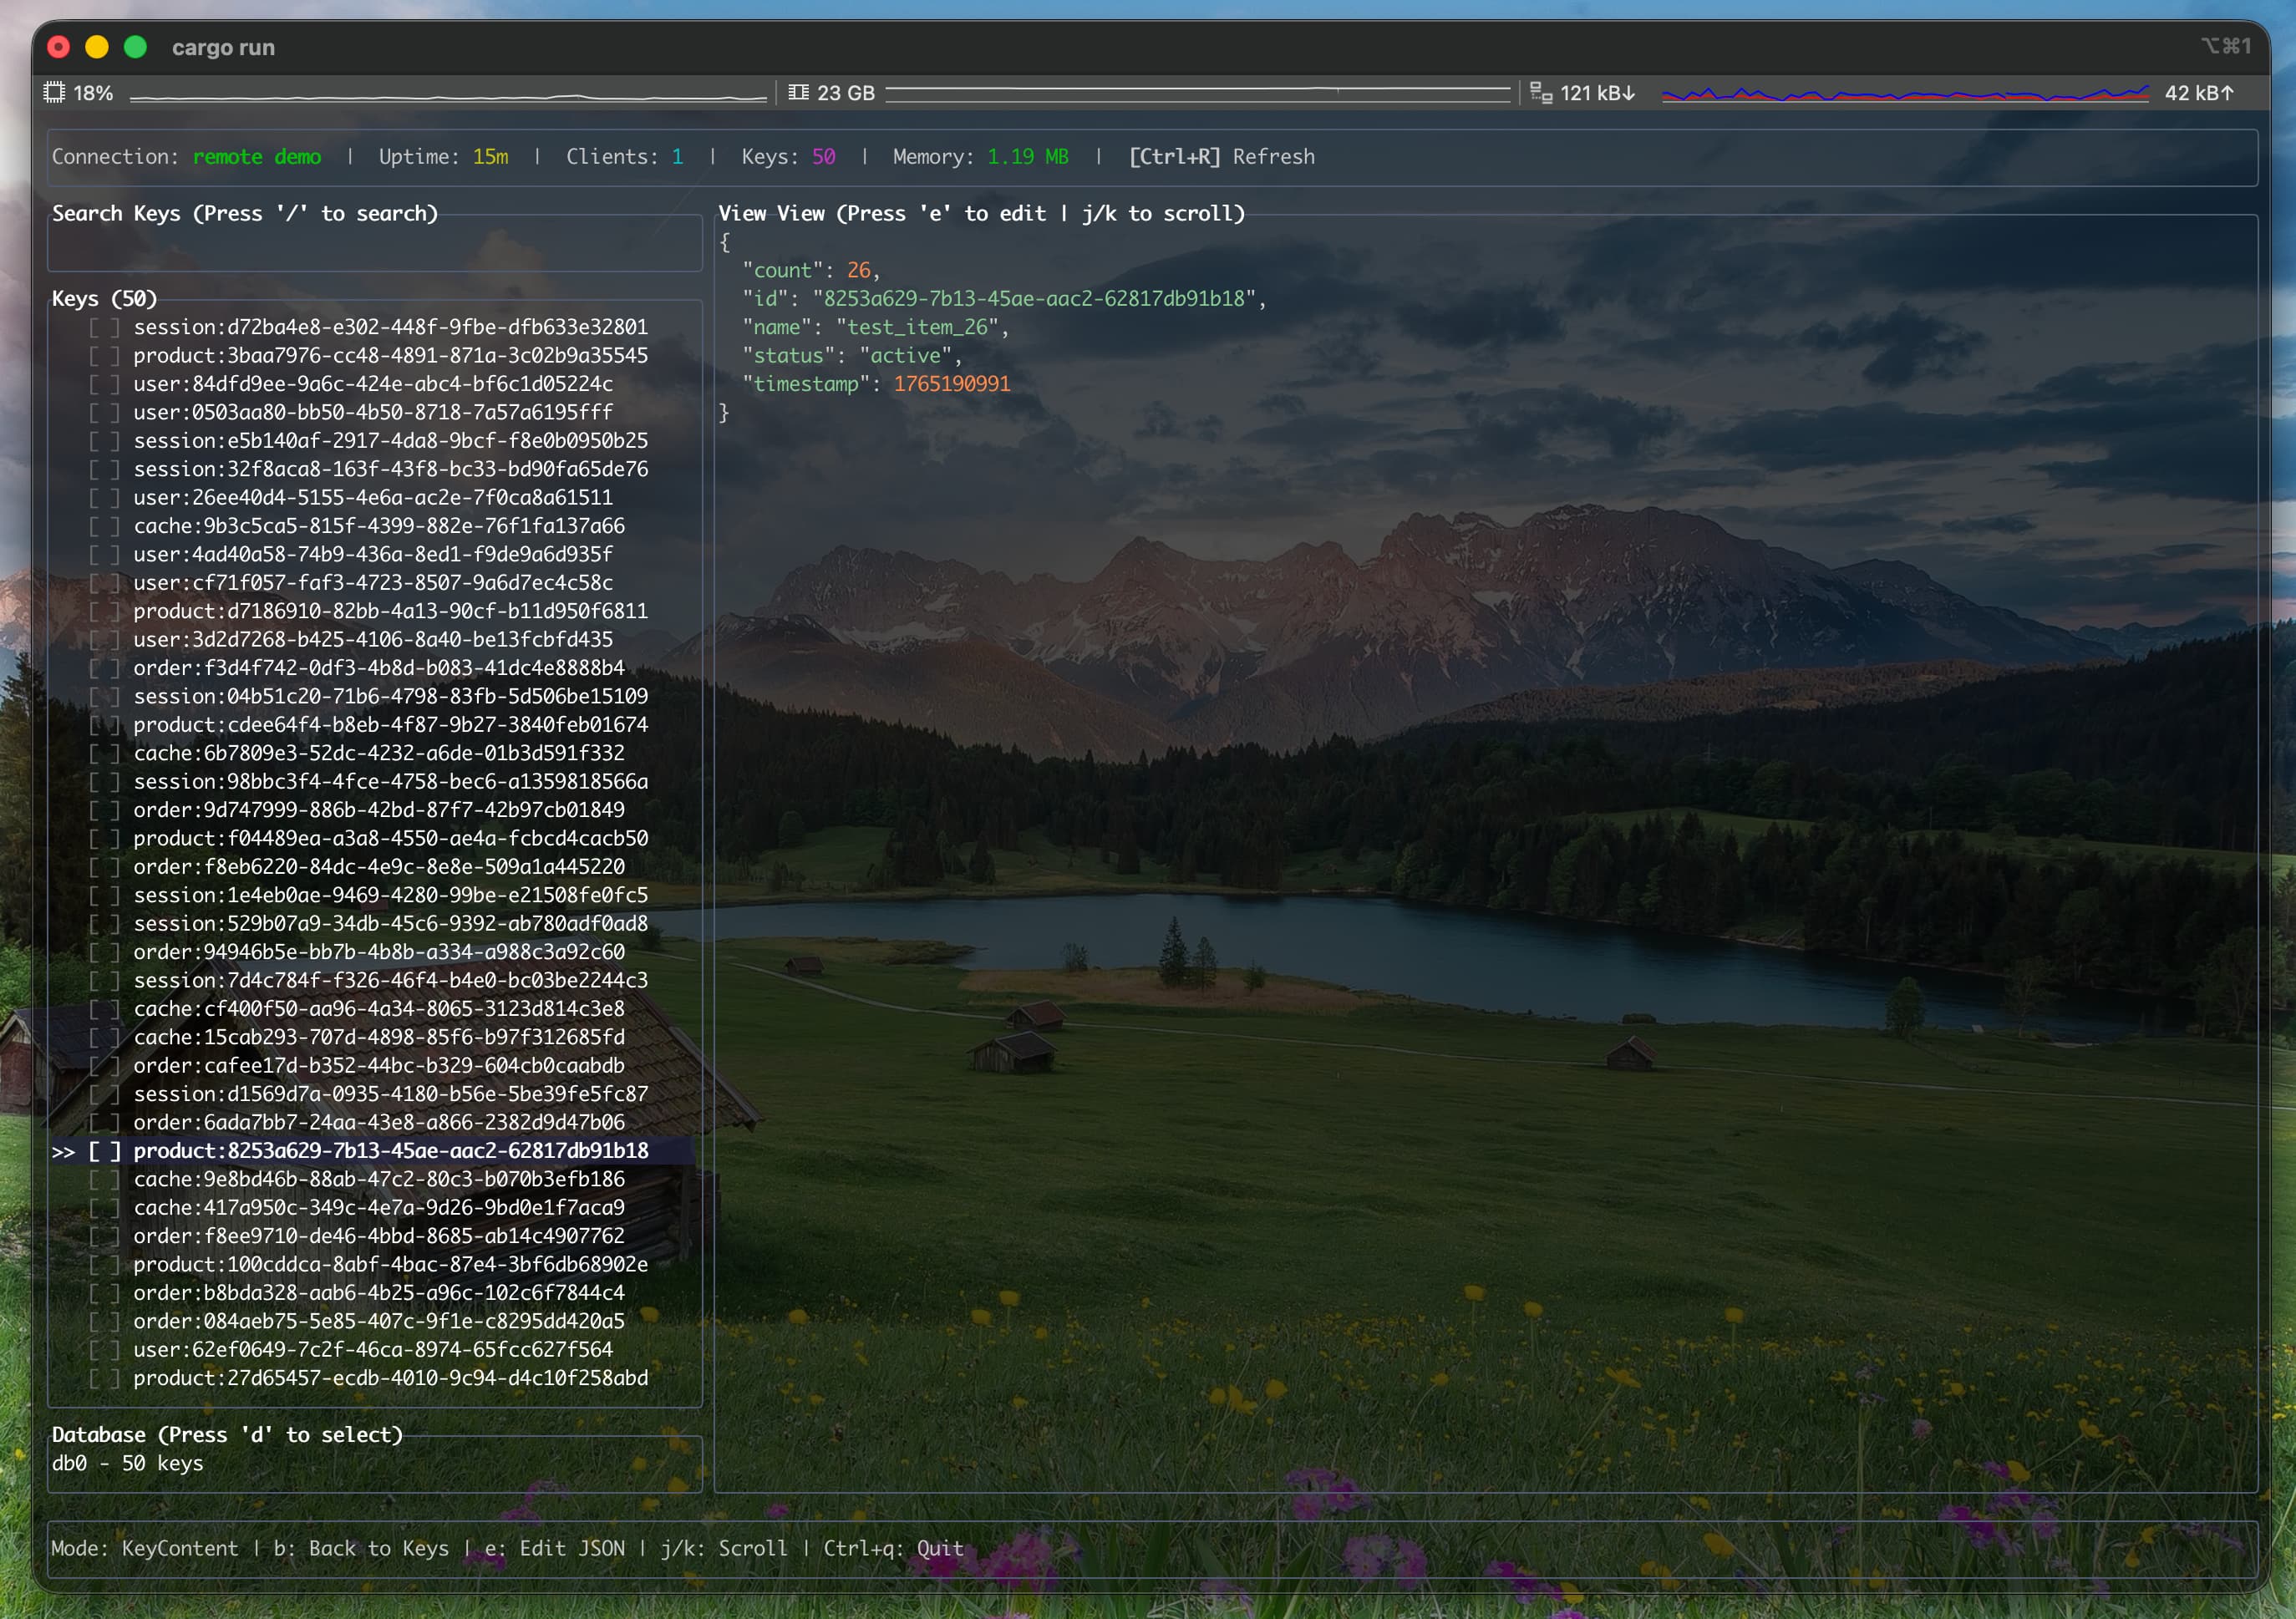This screenshot has width=2296, height=1619.
Task: Select the cache:9b3c5ca5 key entry
Action: pos(379,526)
